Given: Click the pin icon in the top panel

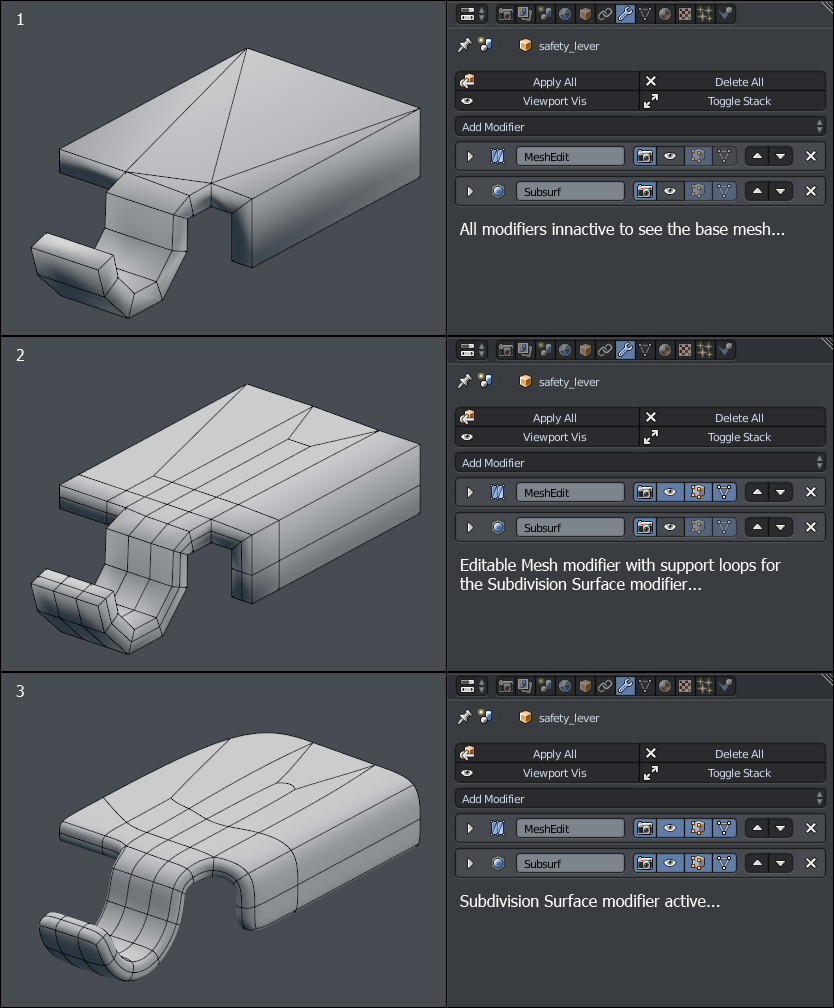Looking at the screenshot, I should [464, 45].
